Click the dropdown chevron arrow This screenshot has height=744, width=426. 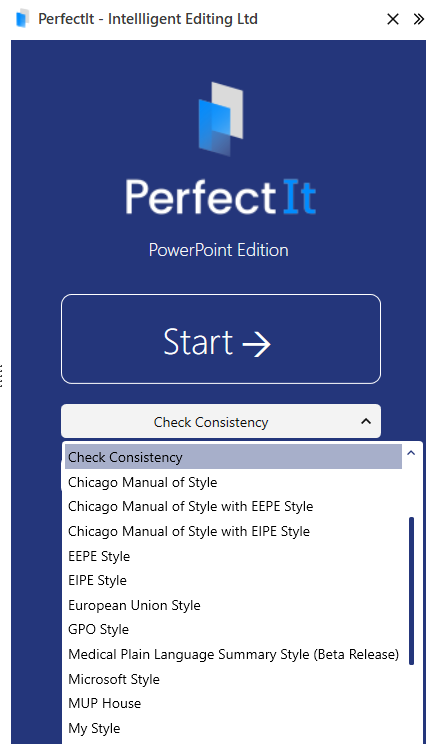366,421
